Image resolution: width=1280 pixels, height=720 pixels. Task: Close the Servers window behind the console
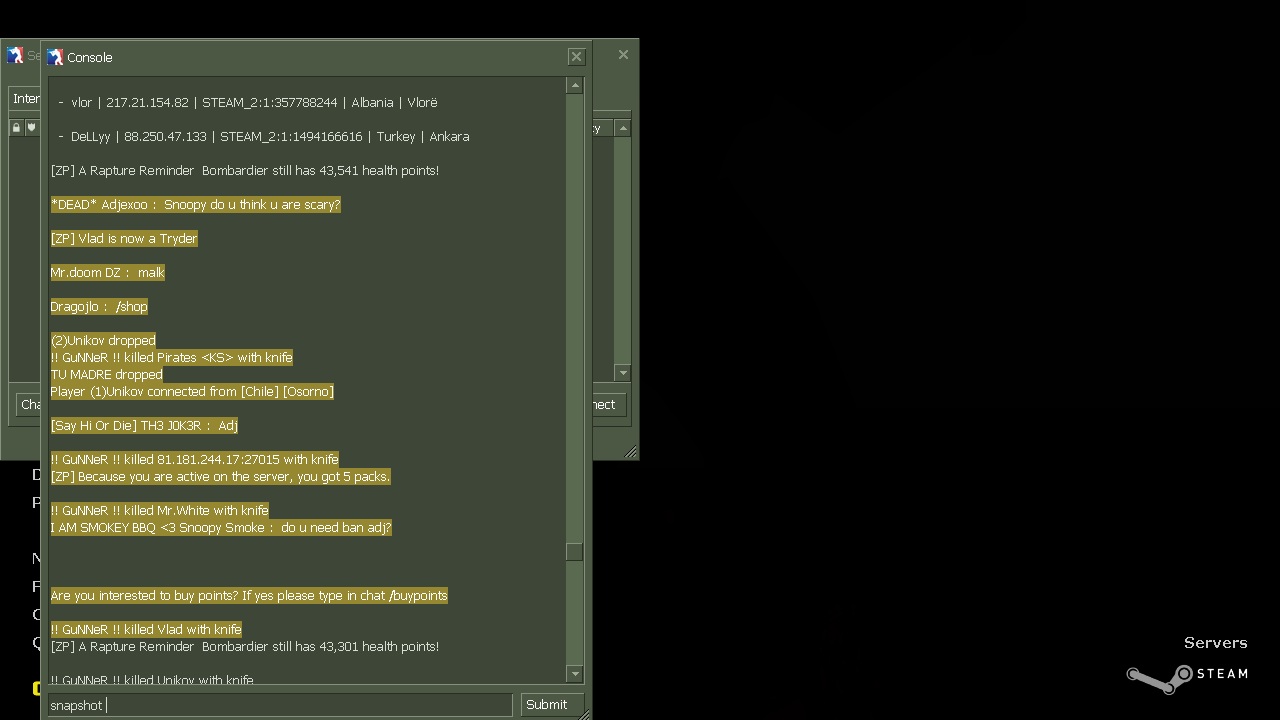[623, 55]
